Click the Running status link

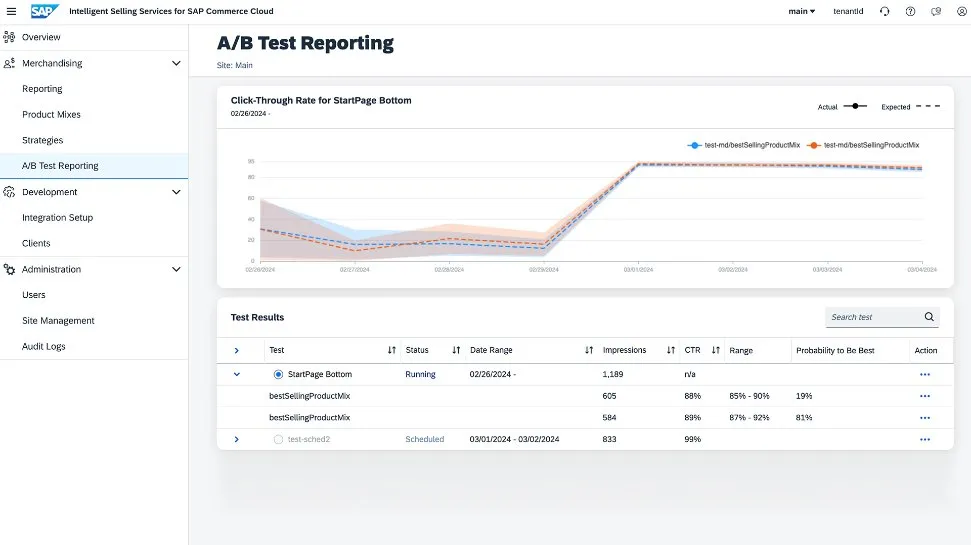tap(420, 374)
